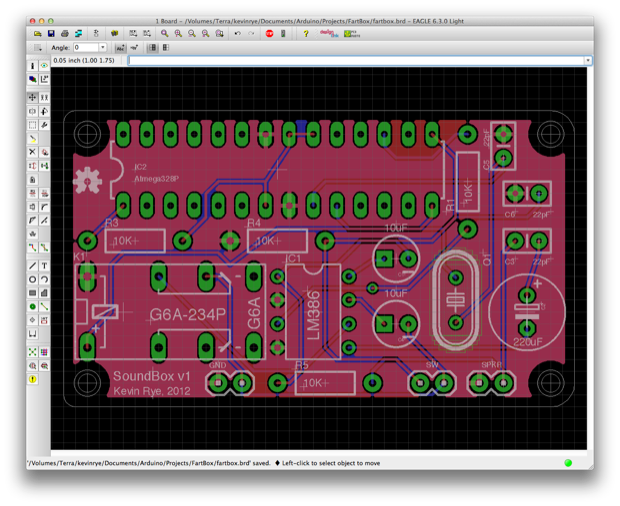Click the green status indicator light
This screenshot has height=506, width=620.
[568, 463]
